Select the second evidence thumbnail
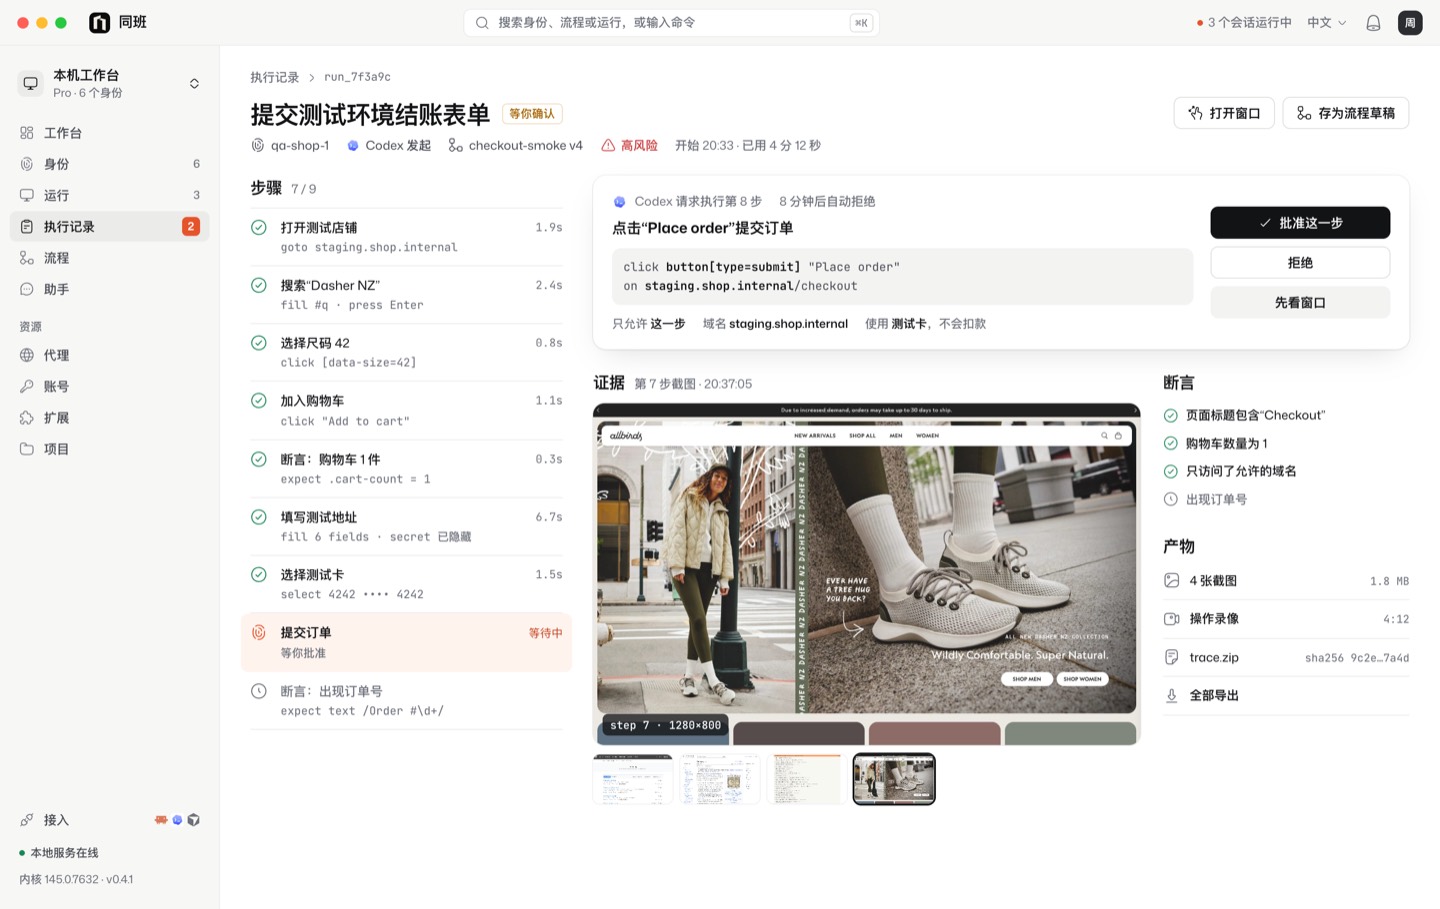Image resolution: width=1440 pixels, height=909 pixels. [720, 779]
